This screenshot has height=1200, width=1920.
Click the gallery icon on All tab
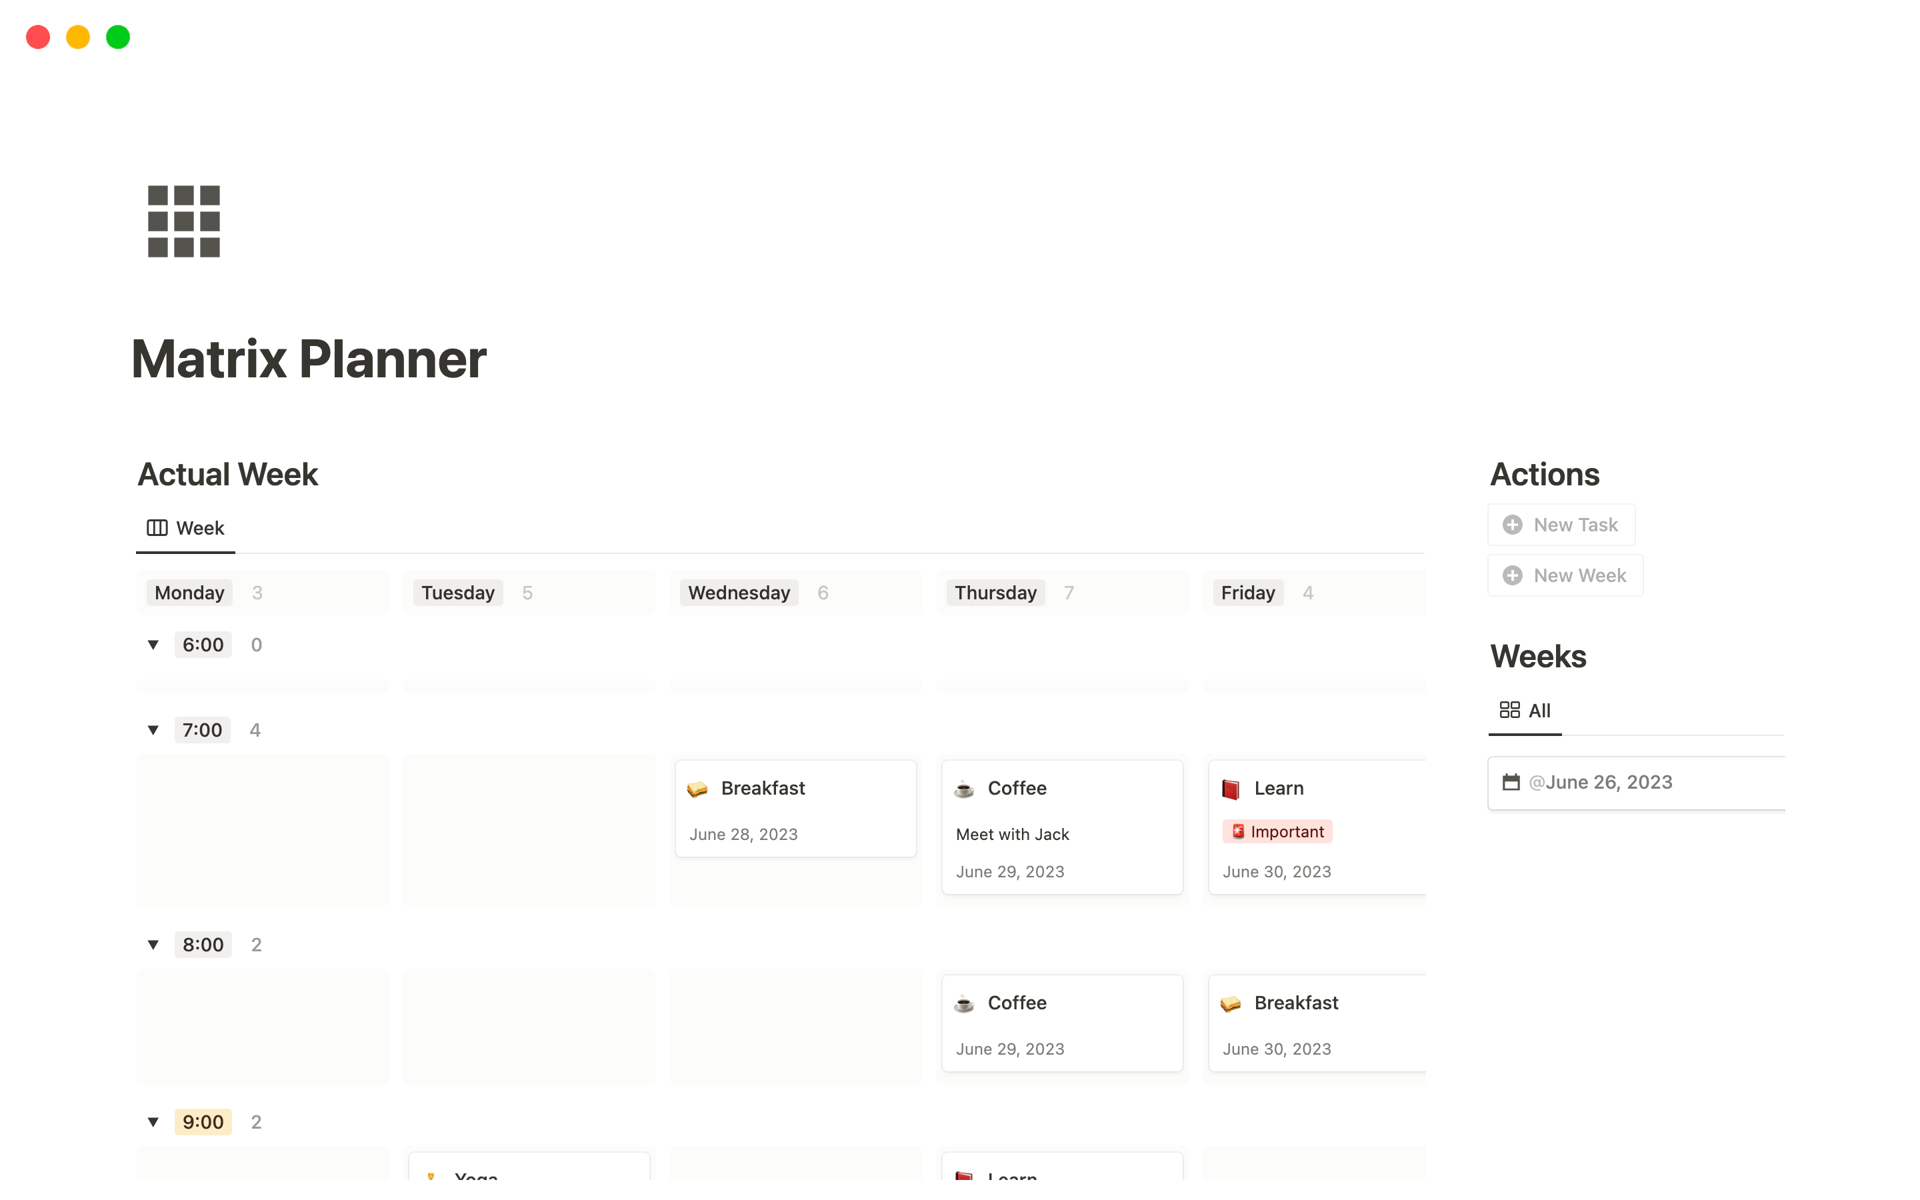click(x=1509, y=710)
